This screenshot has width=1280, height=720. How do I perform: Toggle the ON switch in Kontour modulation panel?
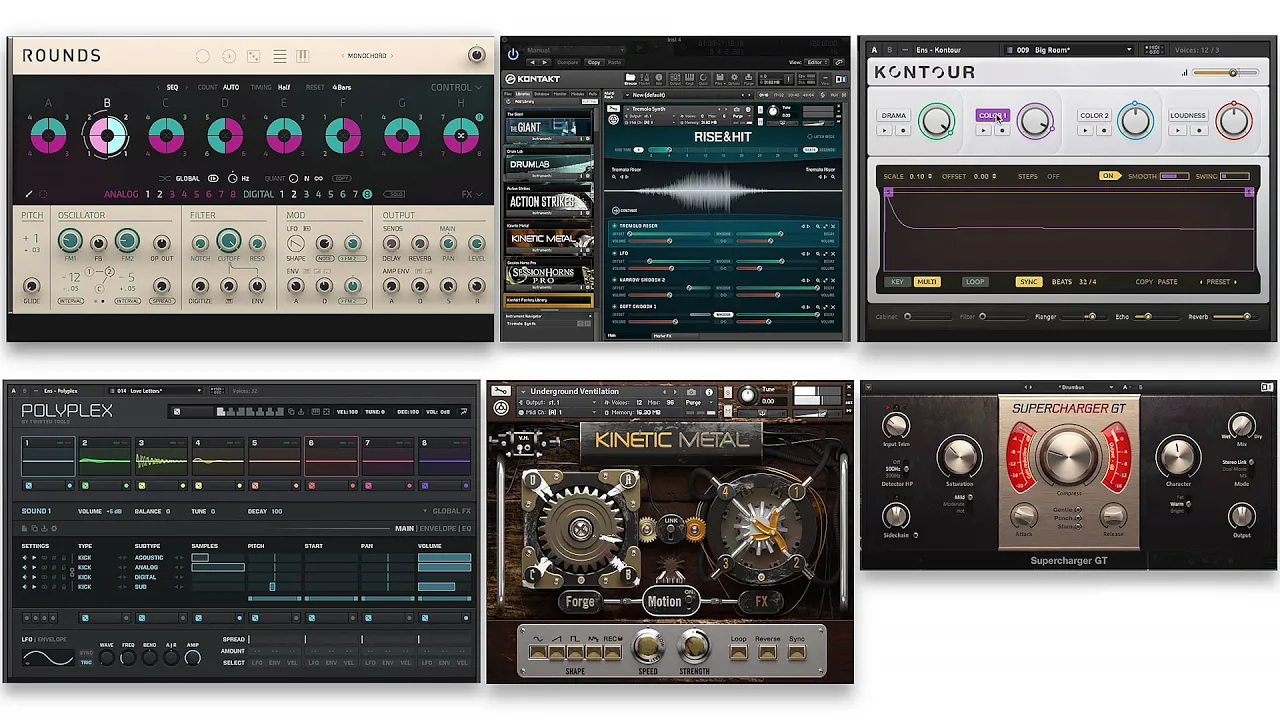tap(1108, 176)
